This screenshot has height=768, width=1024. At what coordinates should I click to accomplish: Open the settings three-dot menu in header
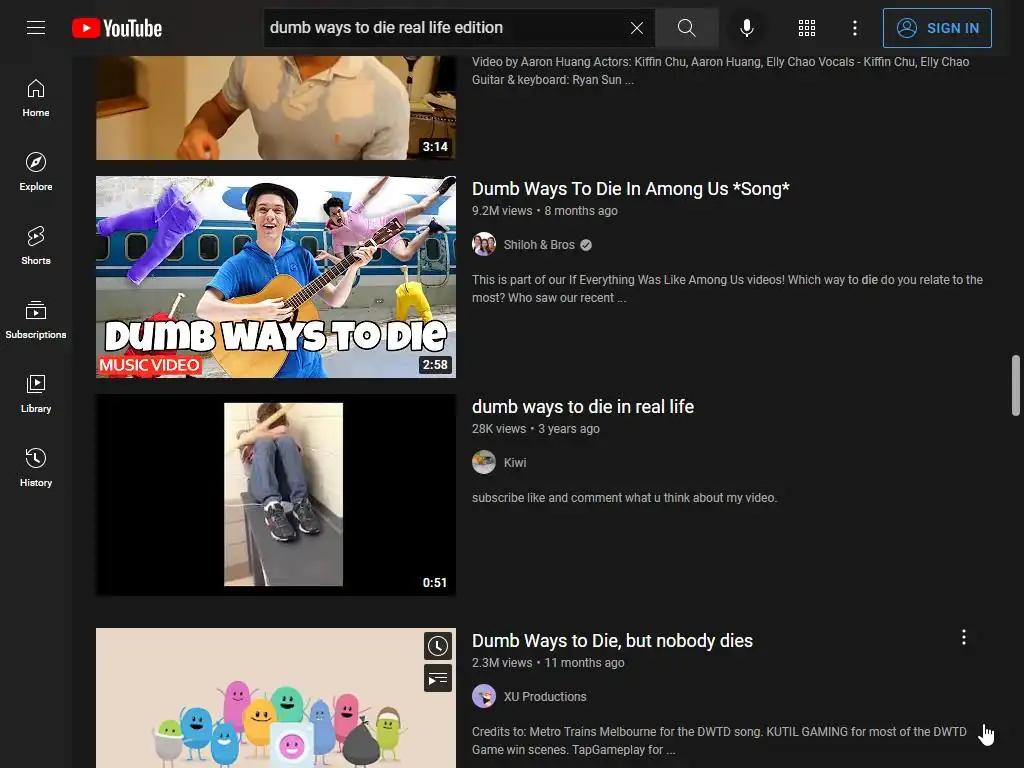click(855, 28)
